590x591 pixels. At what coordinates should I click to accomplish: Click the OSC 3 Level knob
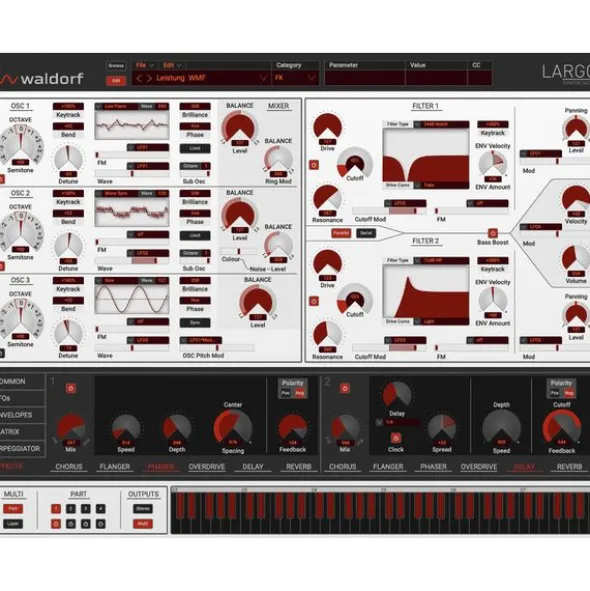click(x=257, y=302)
